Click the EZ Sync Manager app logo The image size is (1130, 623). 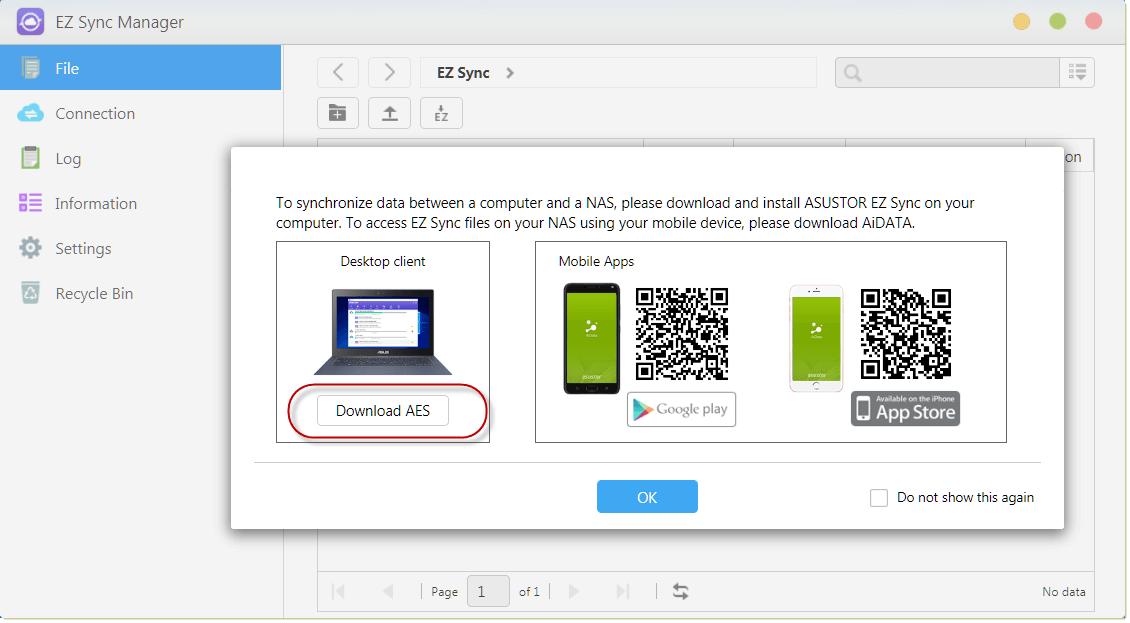click(x=30, y=22)
